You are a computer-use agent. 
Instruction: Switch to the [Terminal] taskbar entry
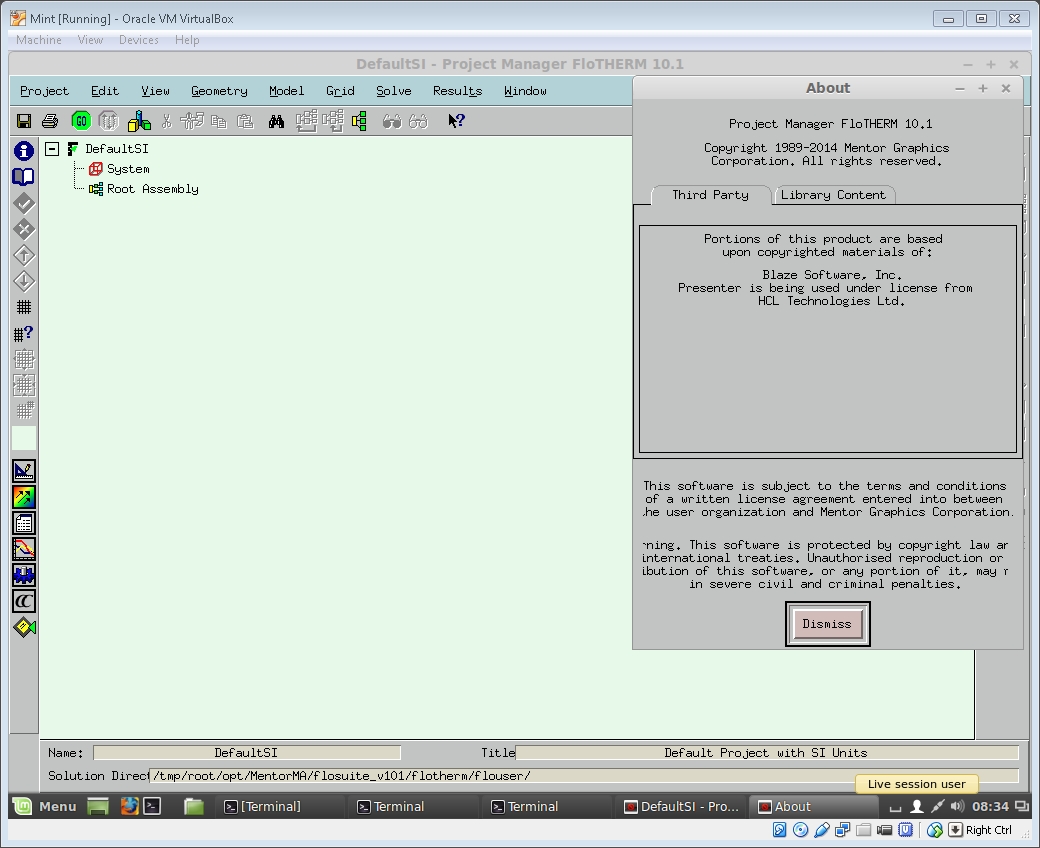(x=263, y=806)
